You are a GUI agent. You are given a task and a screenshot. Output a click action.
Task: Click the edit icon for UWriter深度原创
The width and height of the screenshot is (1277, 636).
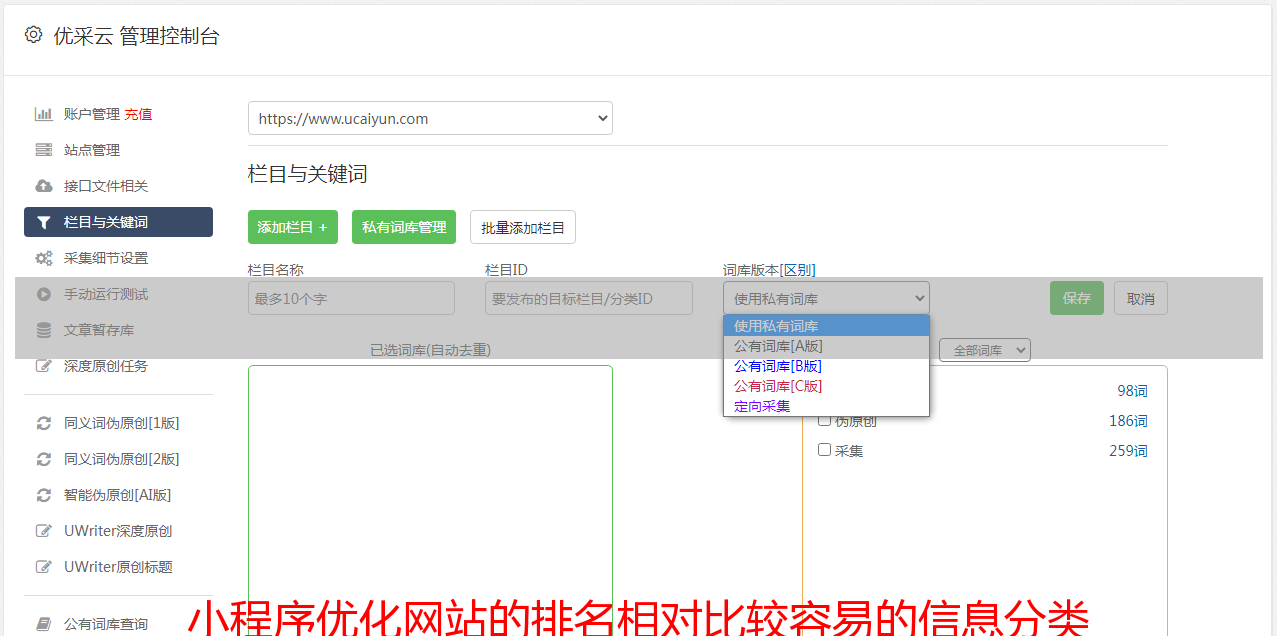point(44,531)
